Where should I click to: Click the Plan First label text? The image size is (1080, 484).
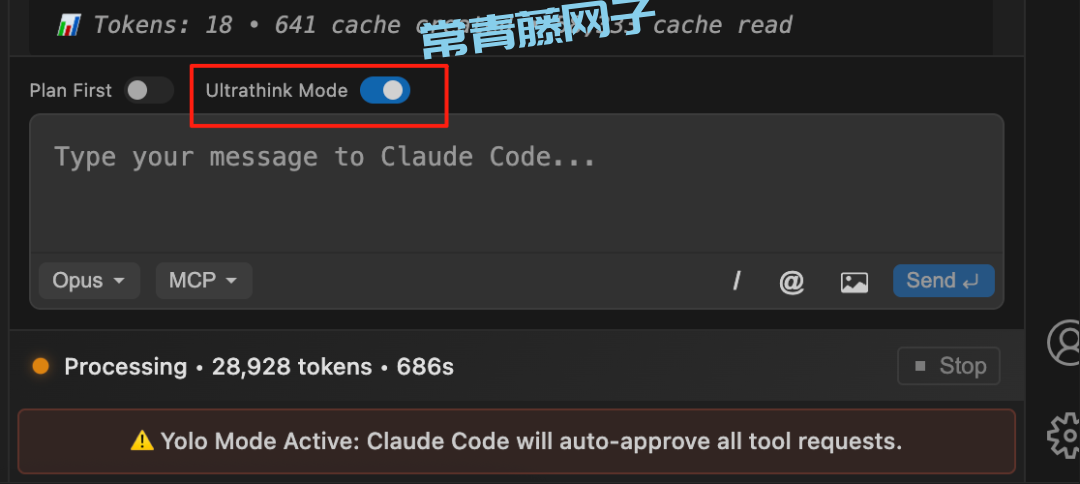click(x=70, y=91)
